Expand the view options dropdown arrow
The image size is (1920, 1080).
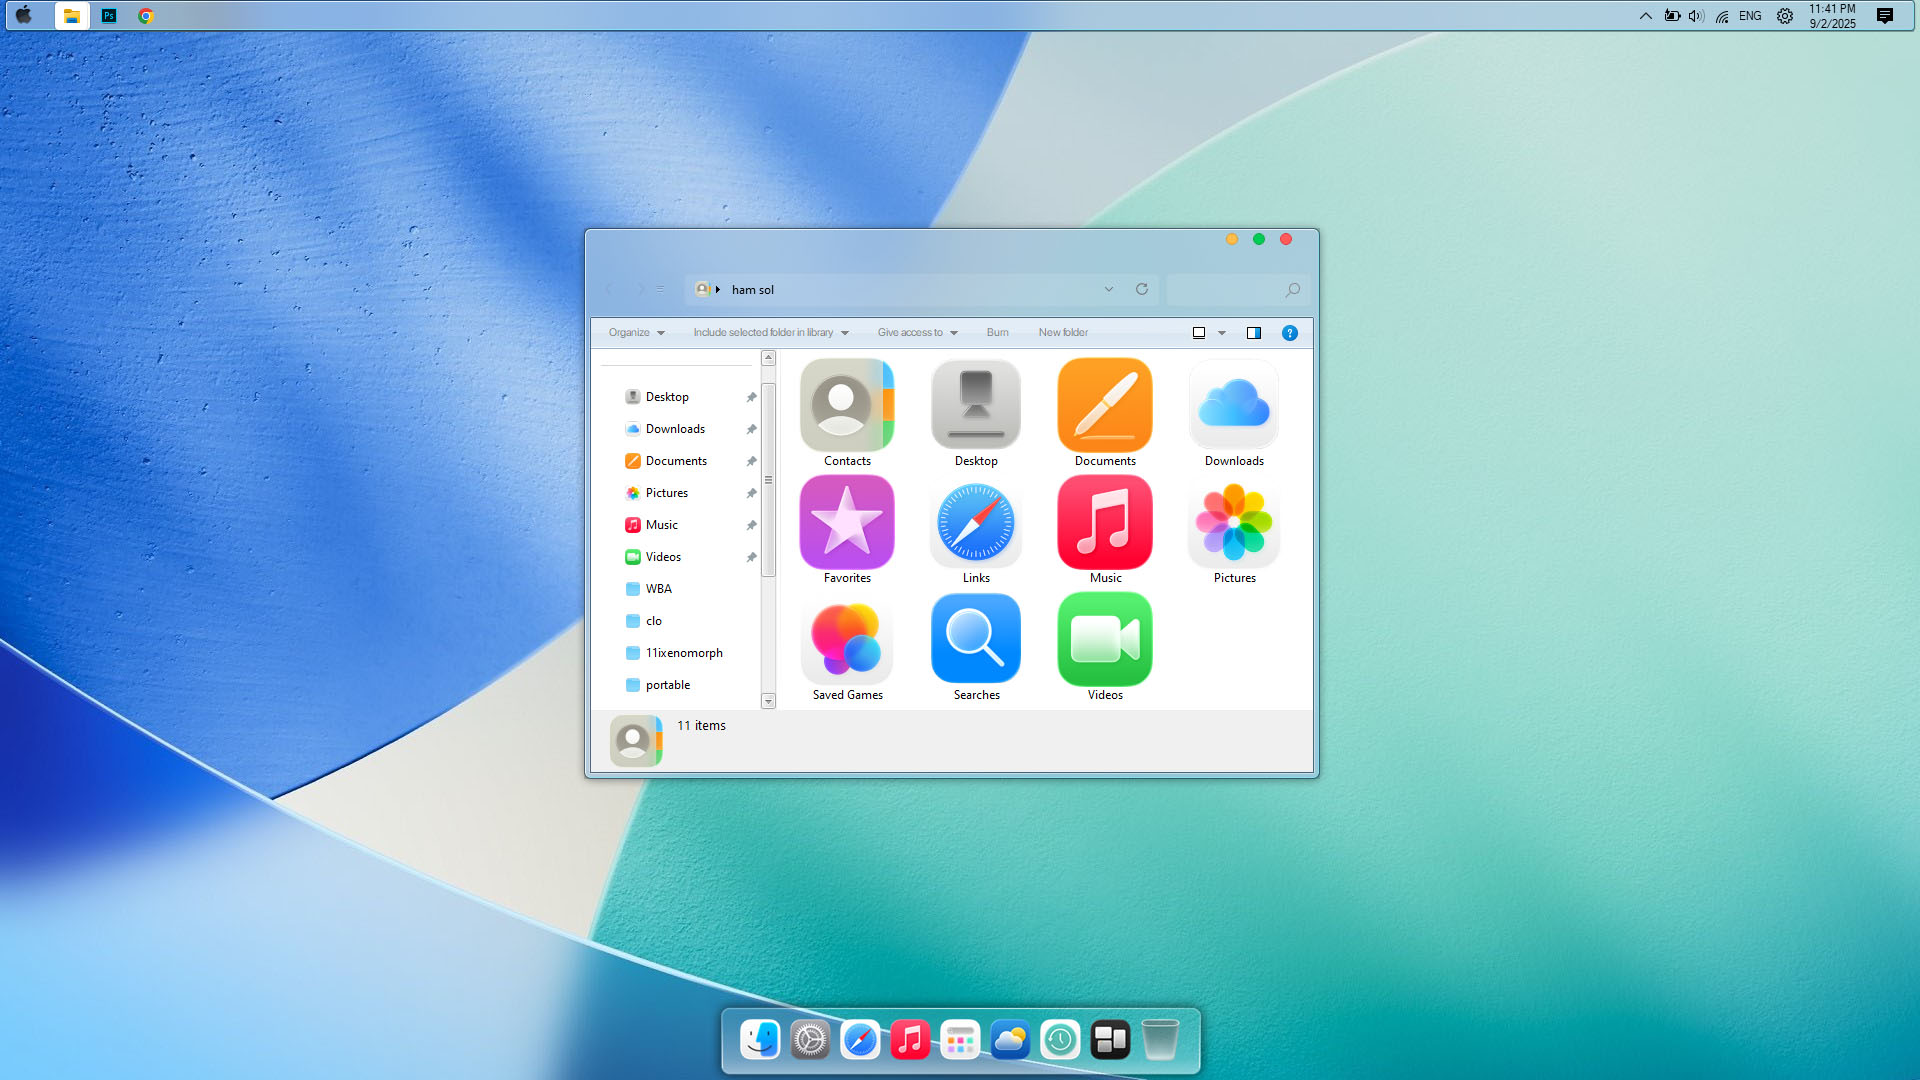[x=1221, y=333]
